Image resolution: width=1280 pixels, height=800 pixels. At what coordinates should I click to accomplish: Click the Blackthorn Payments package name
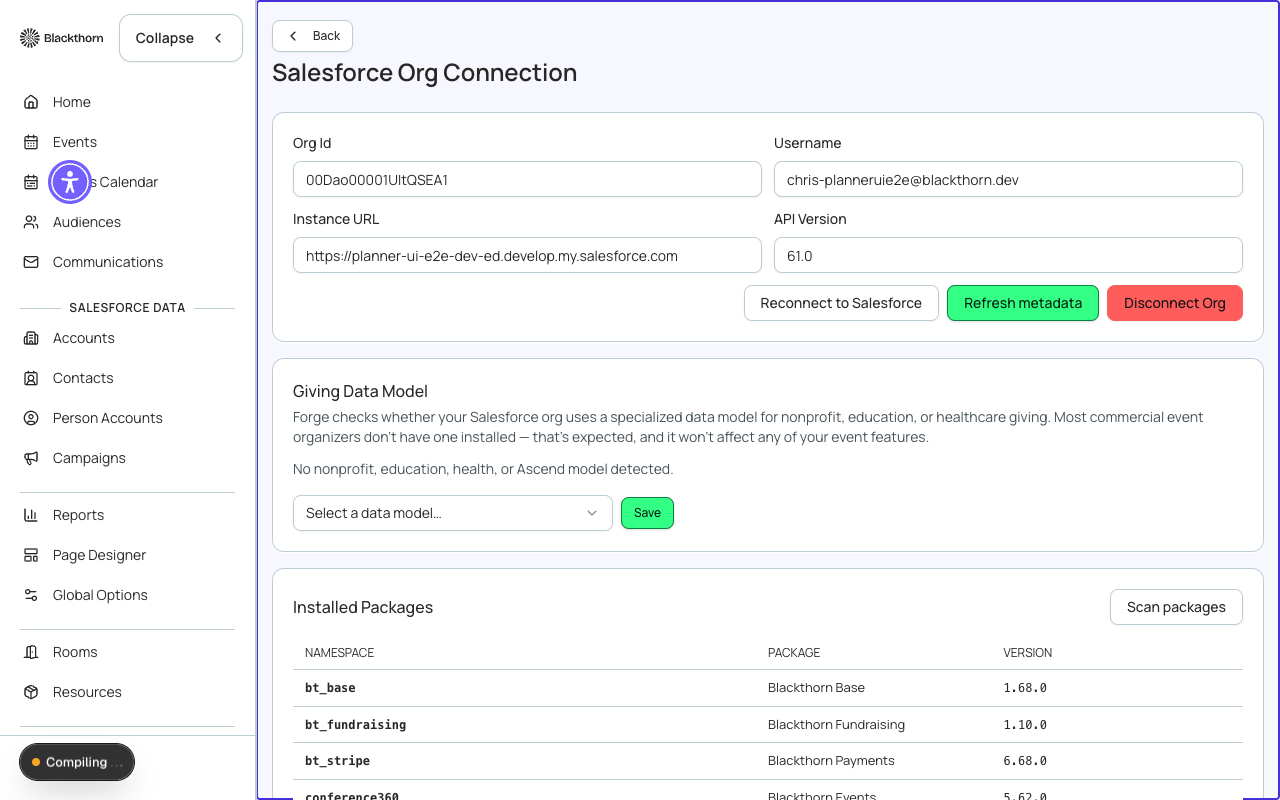(831, 761)
